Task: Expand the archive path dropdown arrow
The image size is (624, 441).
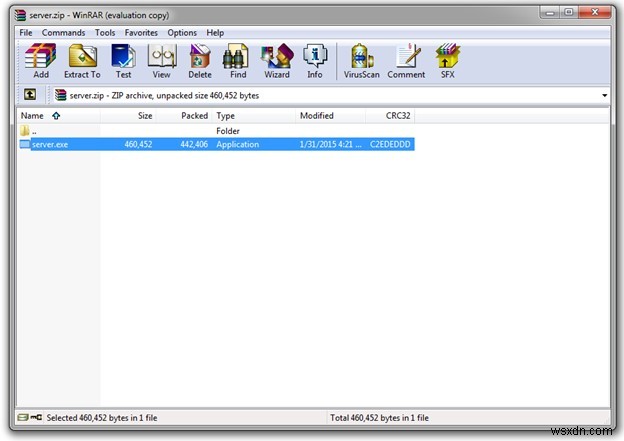Action: 604,96
